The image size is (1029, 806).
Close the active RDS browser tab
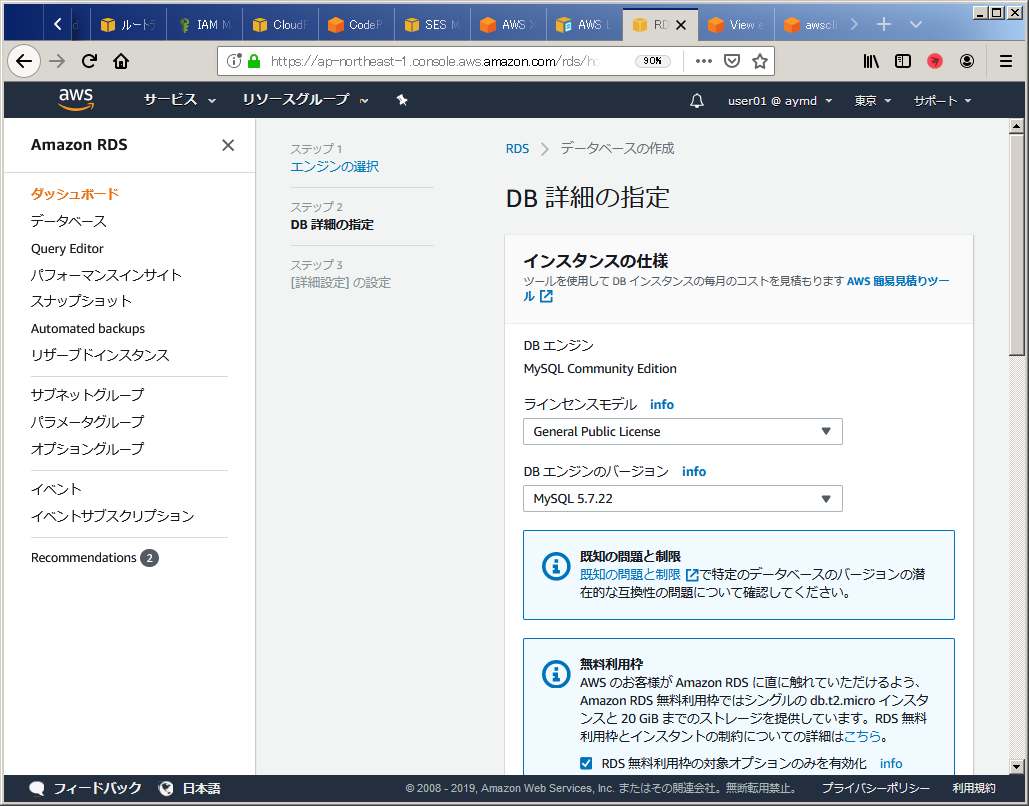tap(681, 25)
